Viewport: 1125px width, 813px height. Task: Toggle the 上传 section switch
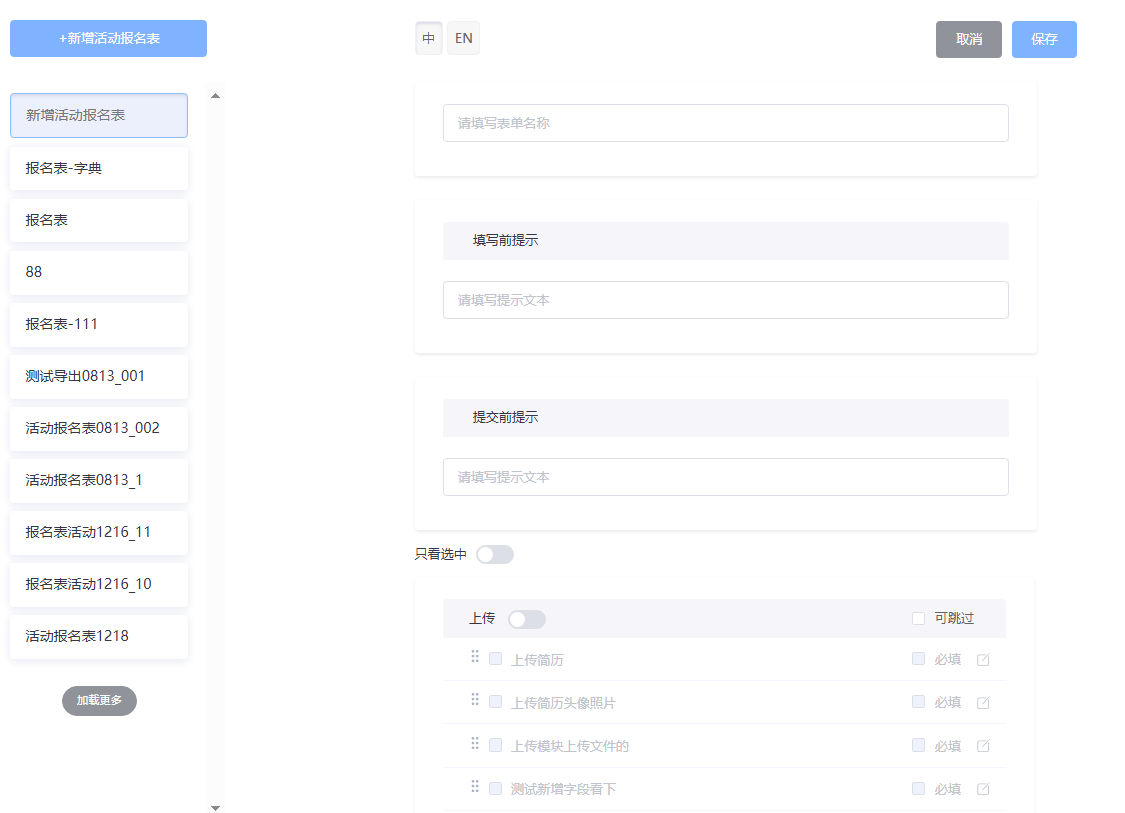(527, 619)
